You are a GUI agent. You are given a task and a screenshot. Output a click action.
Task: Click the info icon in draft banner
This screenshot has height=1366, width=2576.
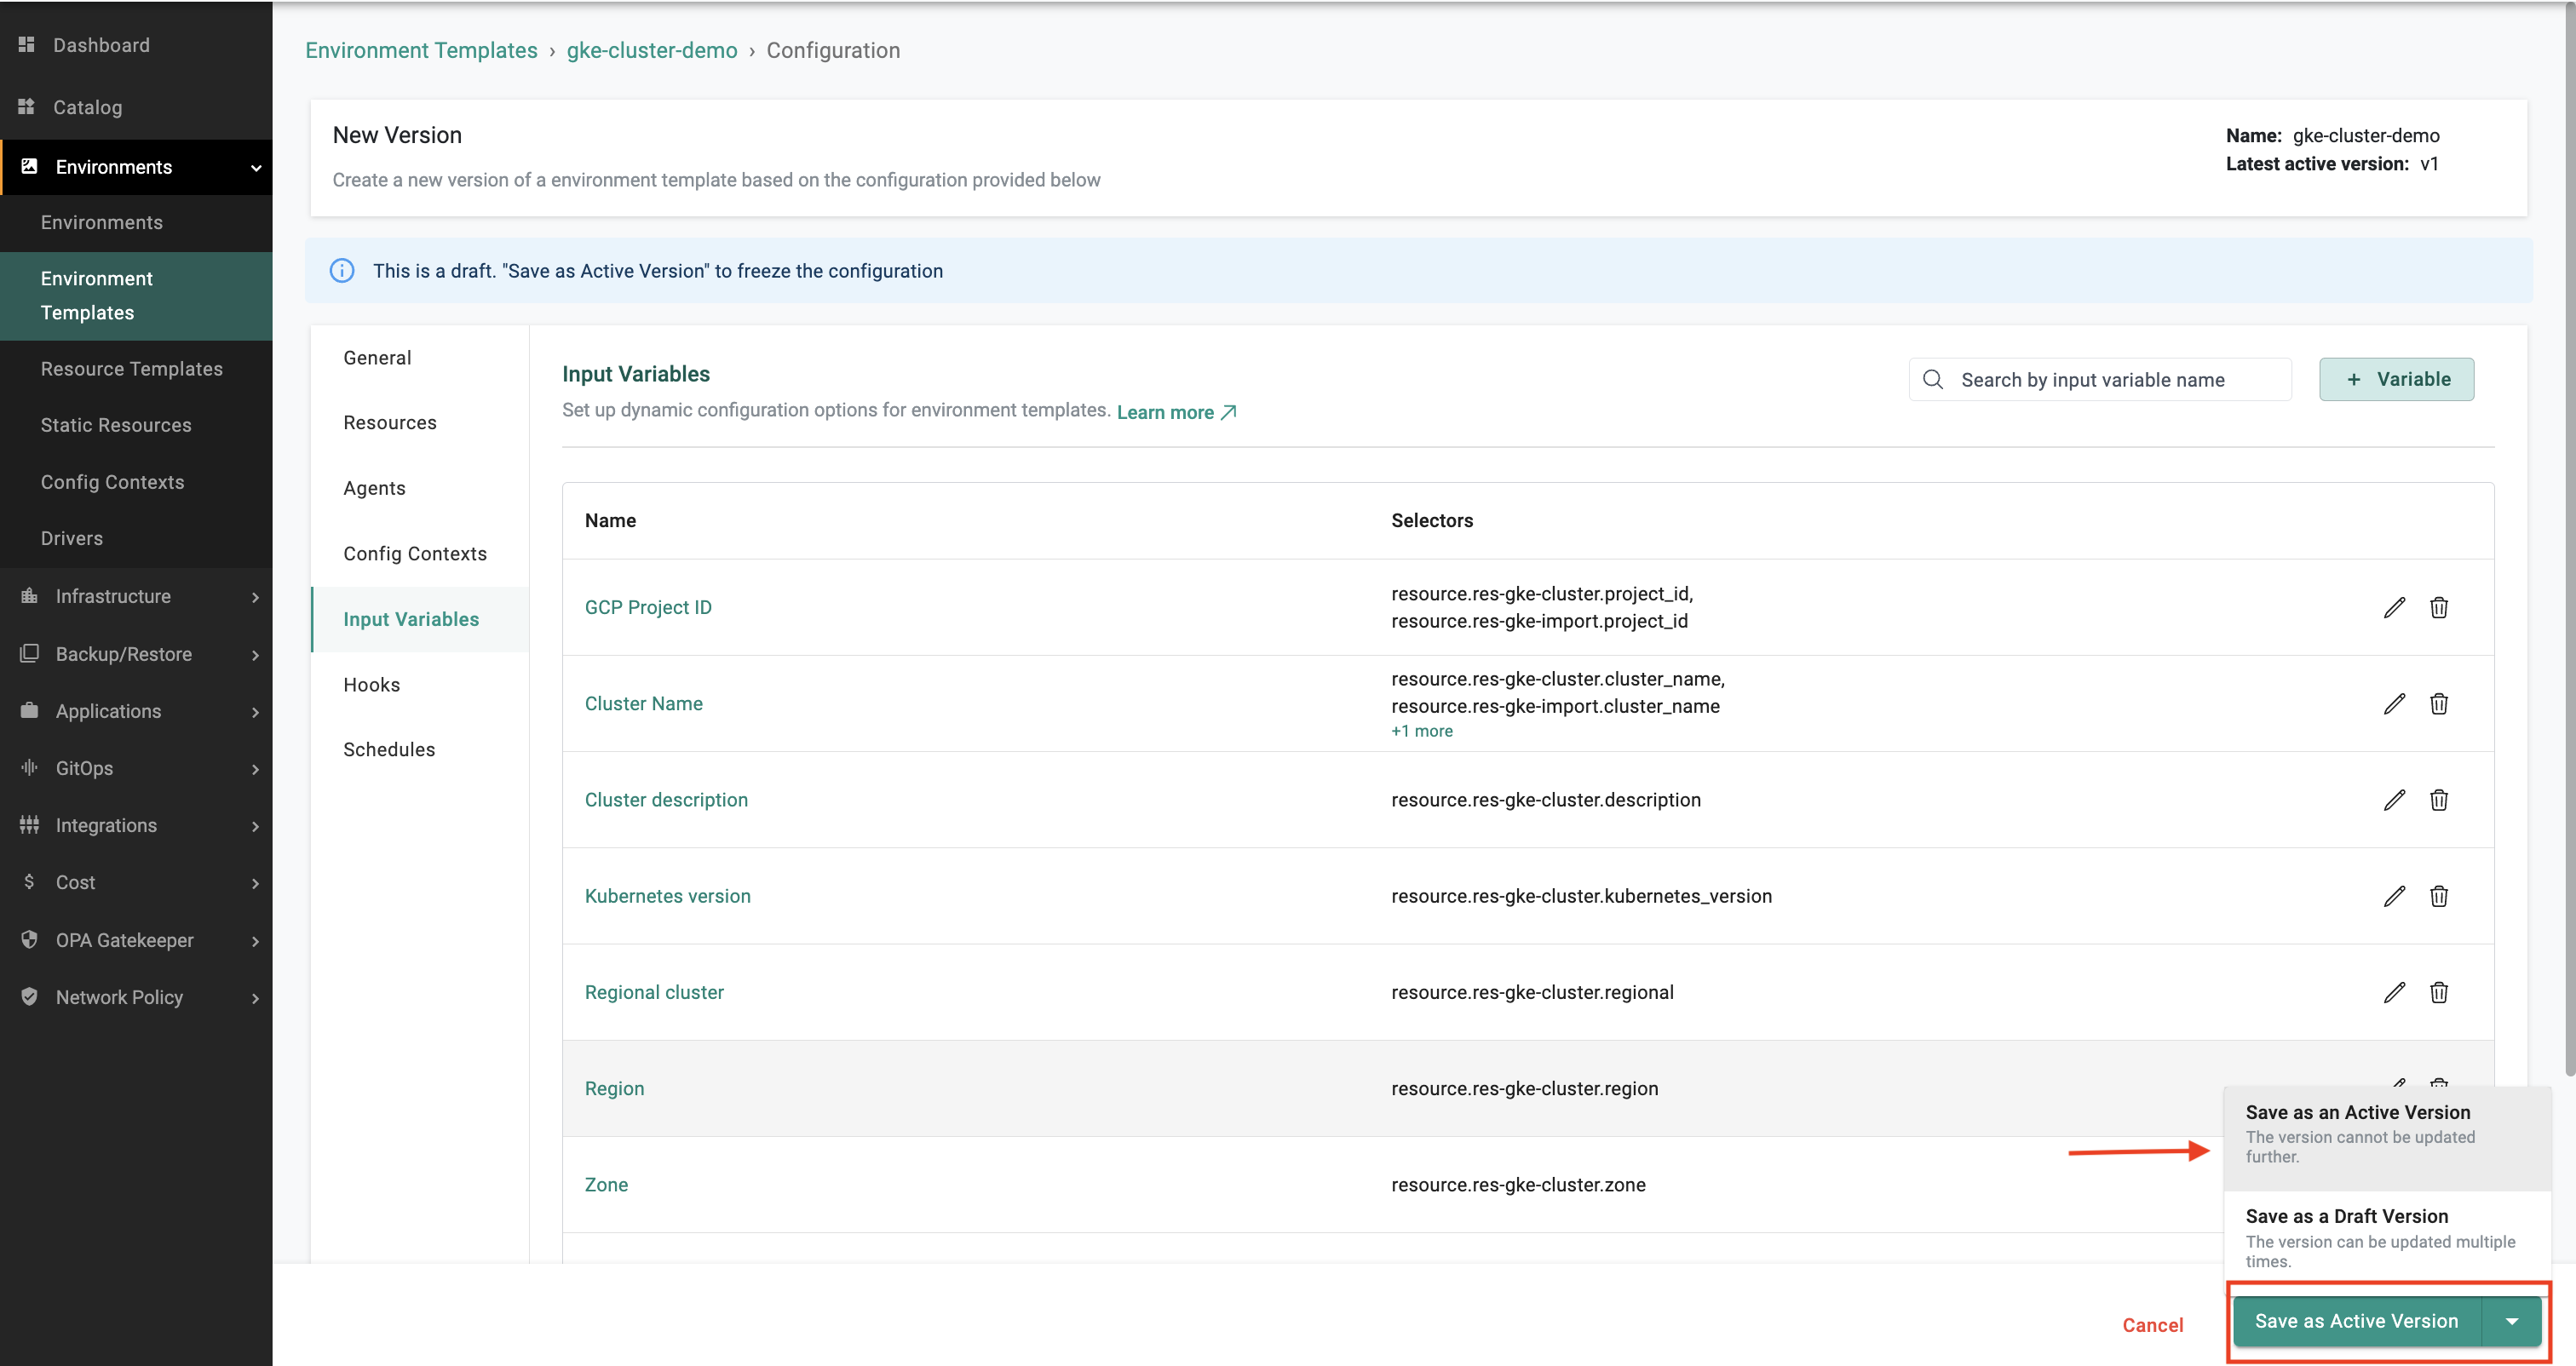click(x=342, y=271)
